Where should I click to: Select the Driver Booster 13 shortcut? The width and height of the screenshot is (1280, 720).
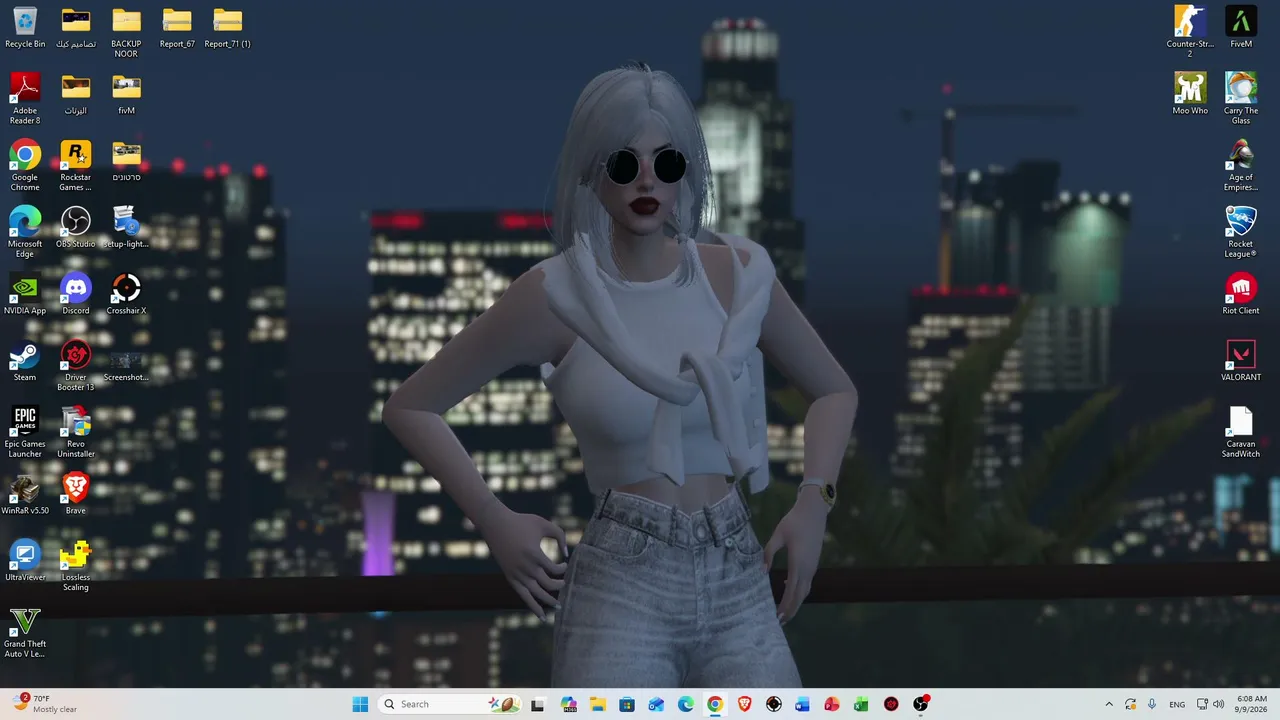click(x=76, y=365)
